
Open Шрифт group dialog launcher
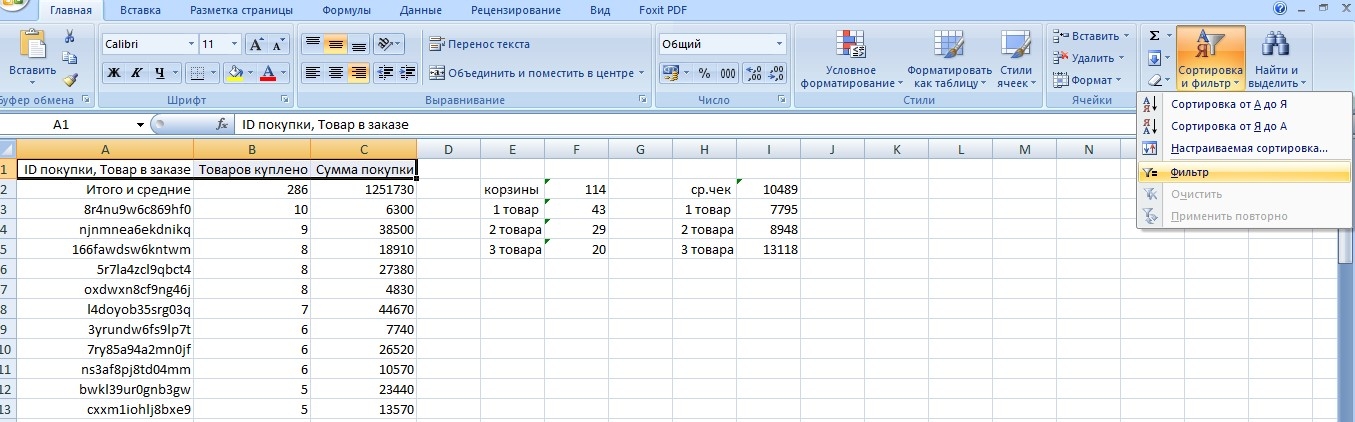point(286,100)
